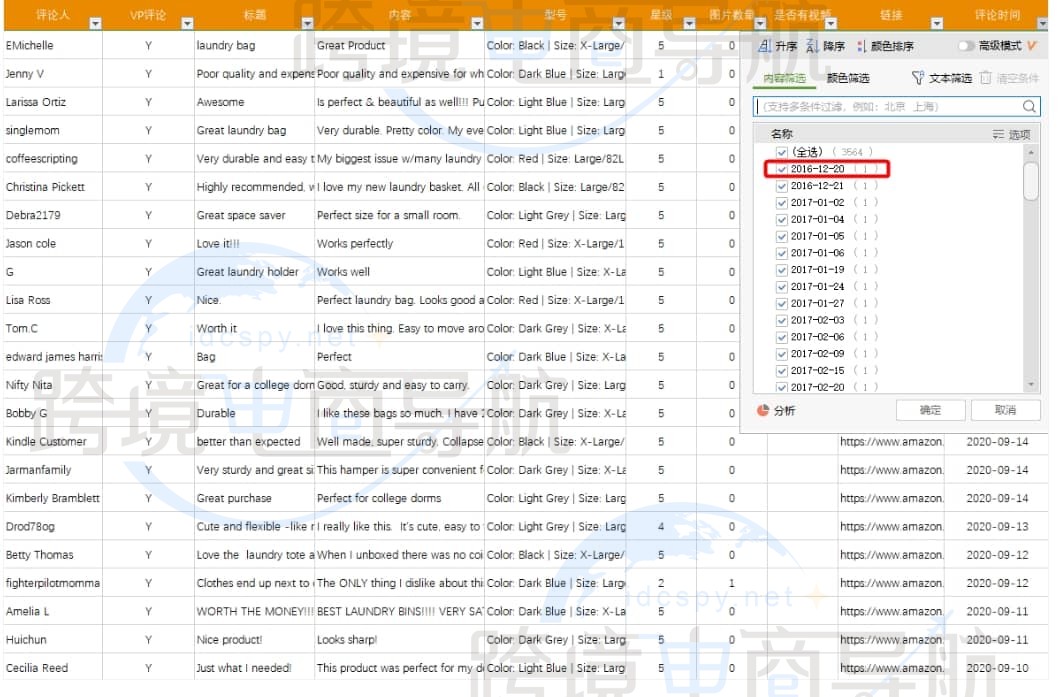The height and width of the screenshot is (697, 1060).
Task: Click the search magnifier in filter box
Action: pyautogui.click(x=1029, y=106)
